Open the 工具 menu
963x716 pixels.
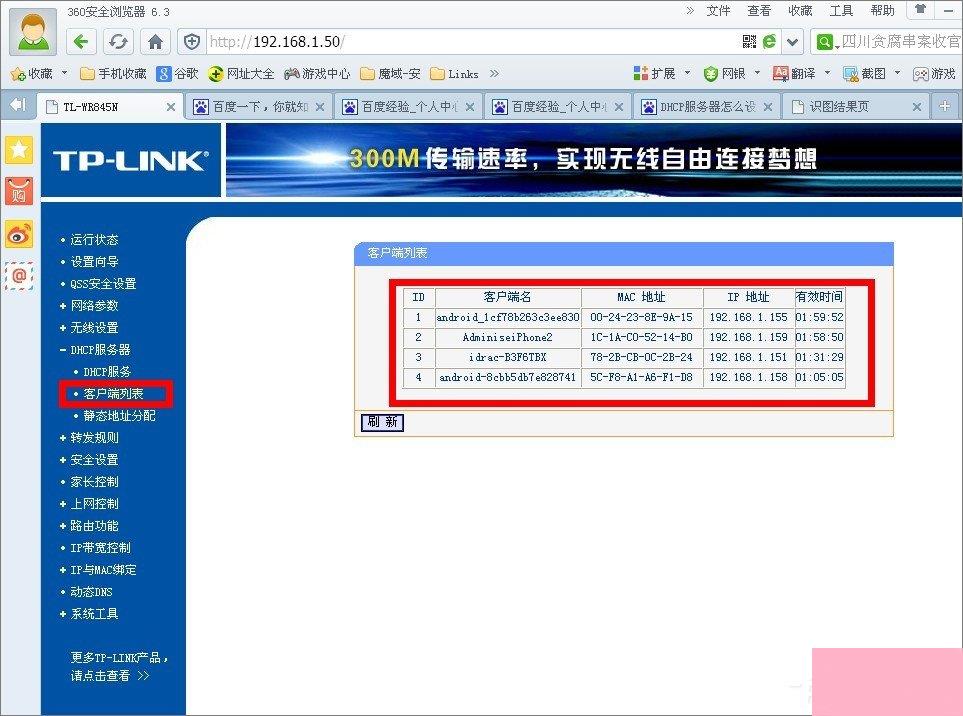(841, 10)
